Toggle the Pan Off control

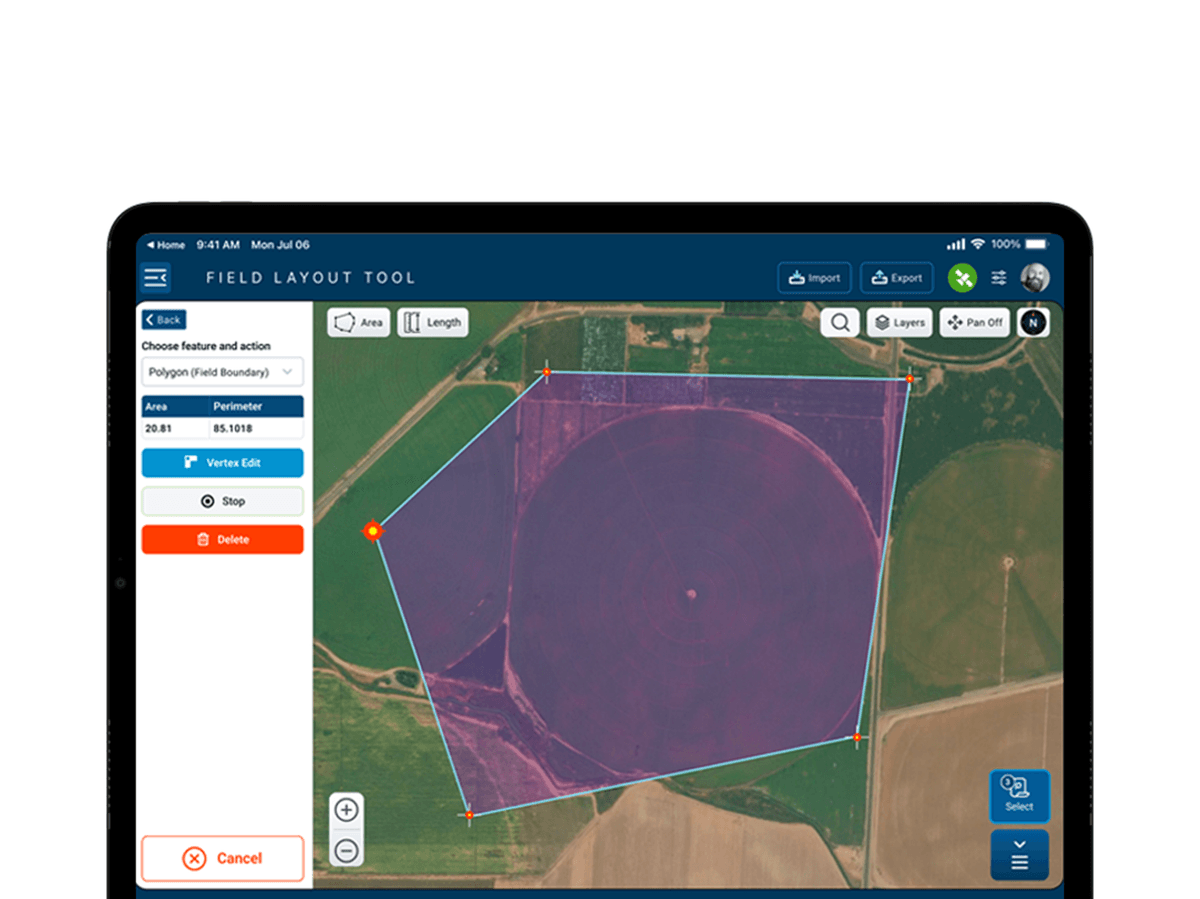tap(974, 322)
